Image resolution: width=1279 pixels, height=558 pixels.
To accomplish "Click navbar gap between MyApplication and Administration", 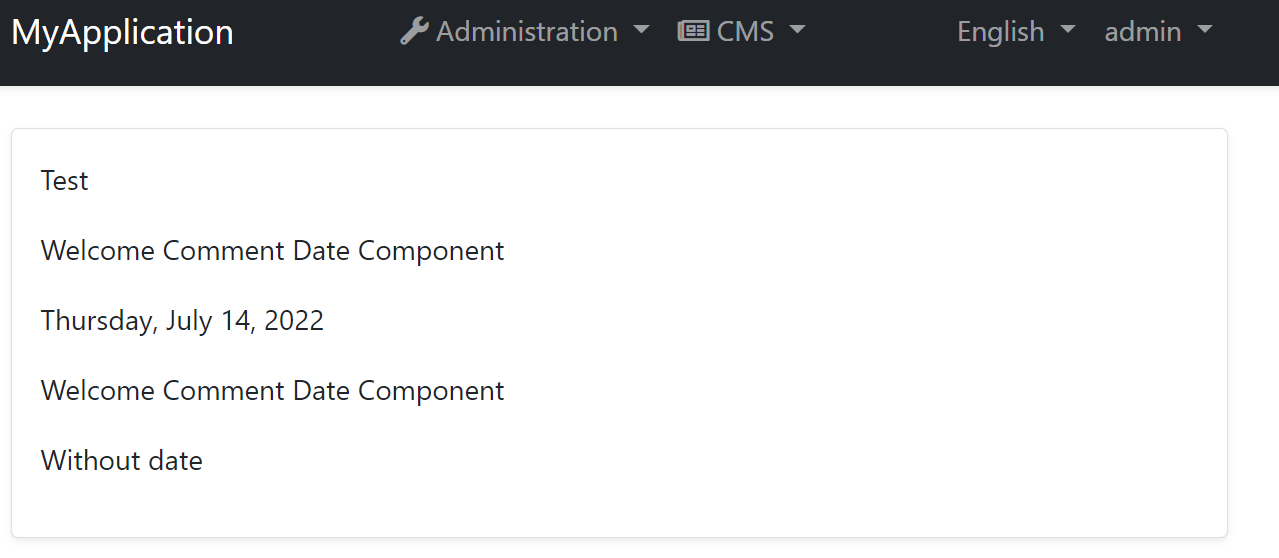I will tap(315, 32).
